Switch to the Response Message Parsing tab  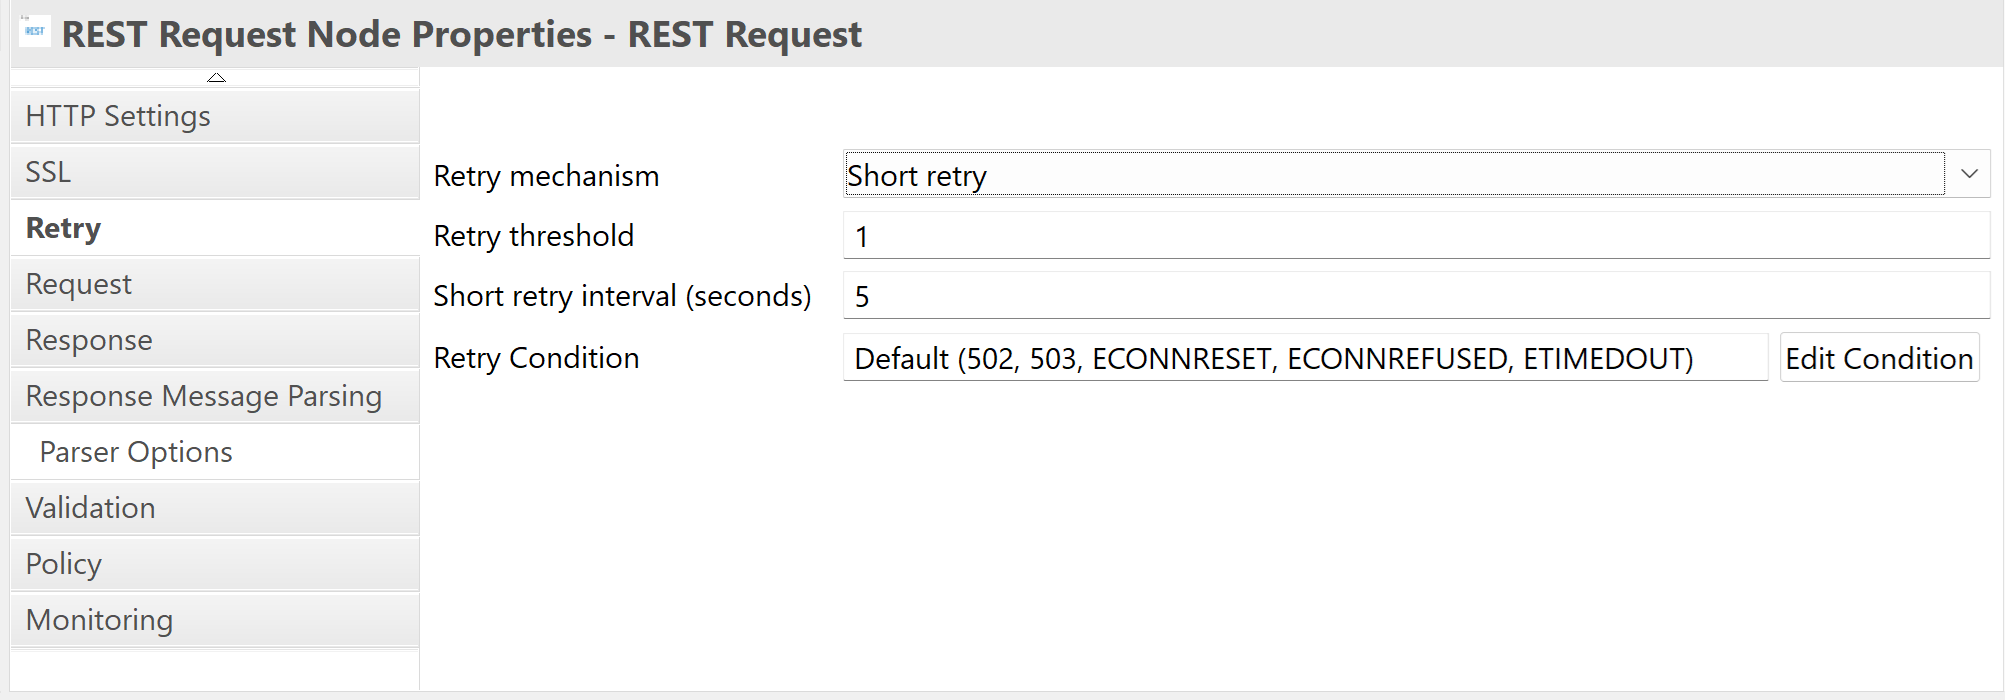click(215, 396)
